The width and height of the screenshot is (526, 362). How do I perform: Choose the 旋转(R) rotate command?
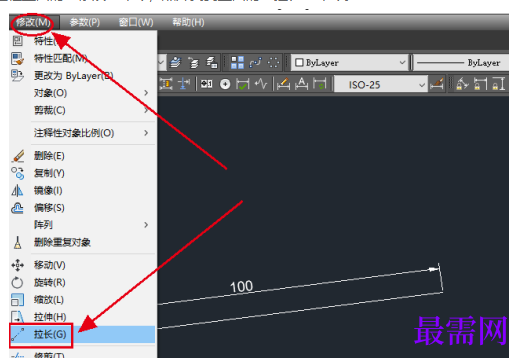tap(83, 283)
